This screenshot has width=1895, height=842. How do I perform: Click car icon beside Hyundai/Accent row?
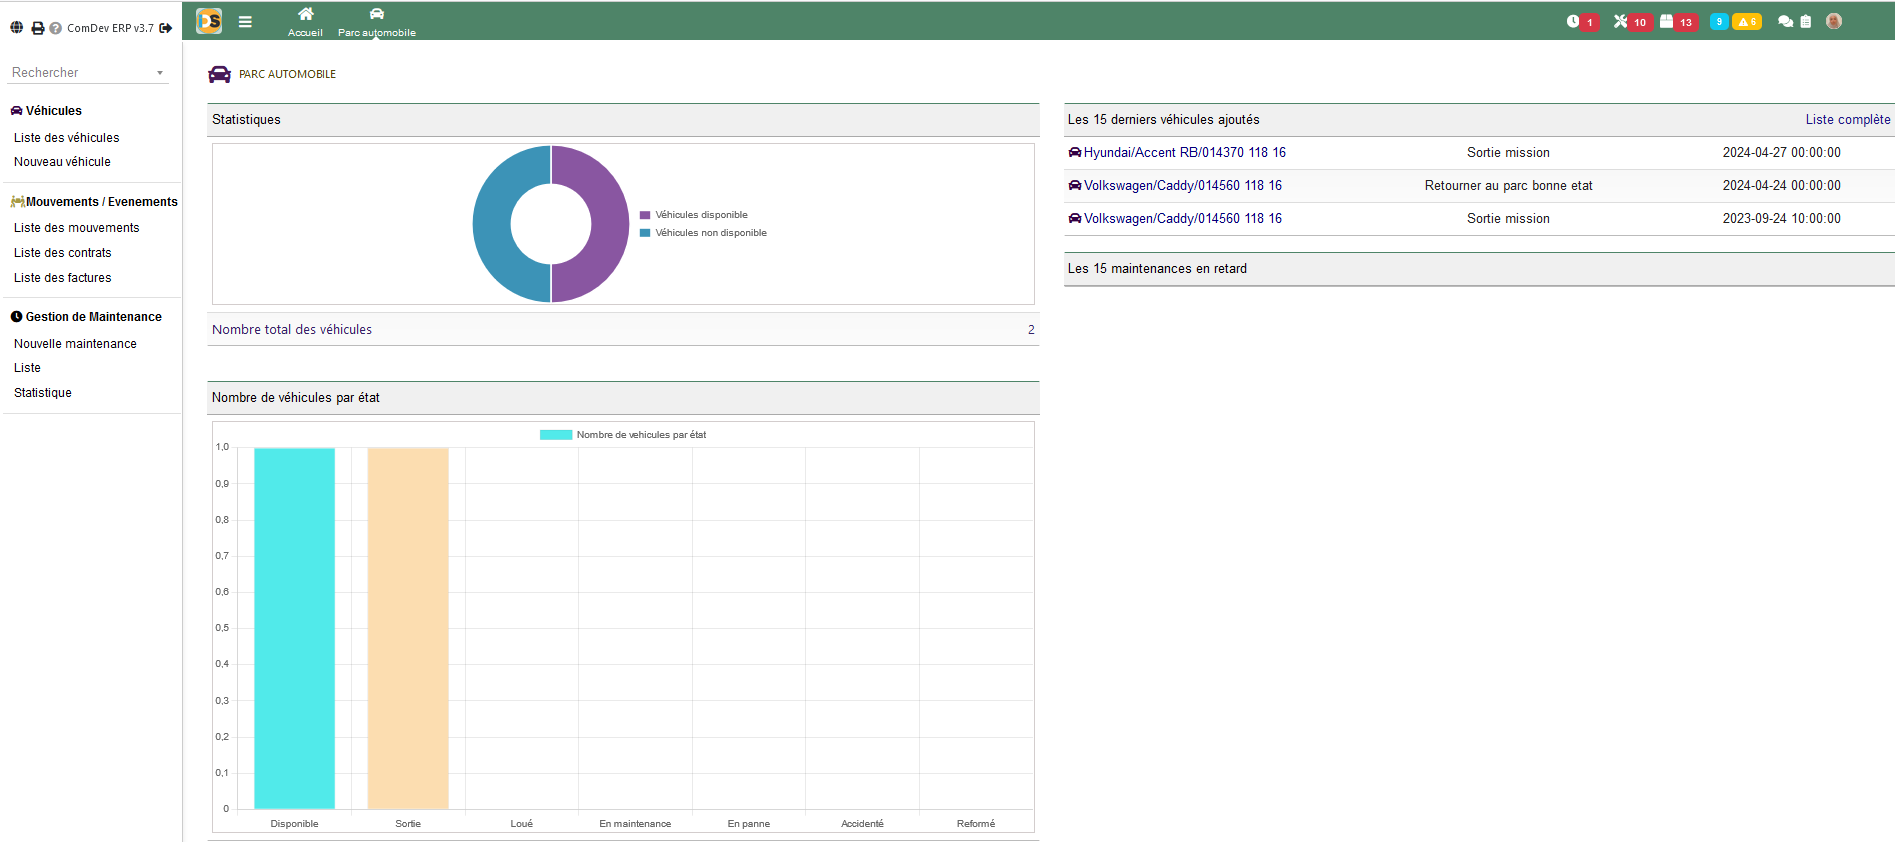pyautogui.click(x=1075, y=153)
